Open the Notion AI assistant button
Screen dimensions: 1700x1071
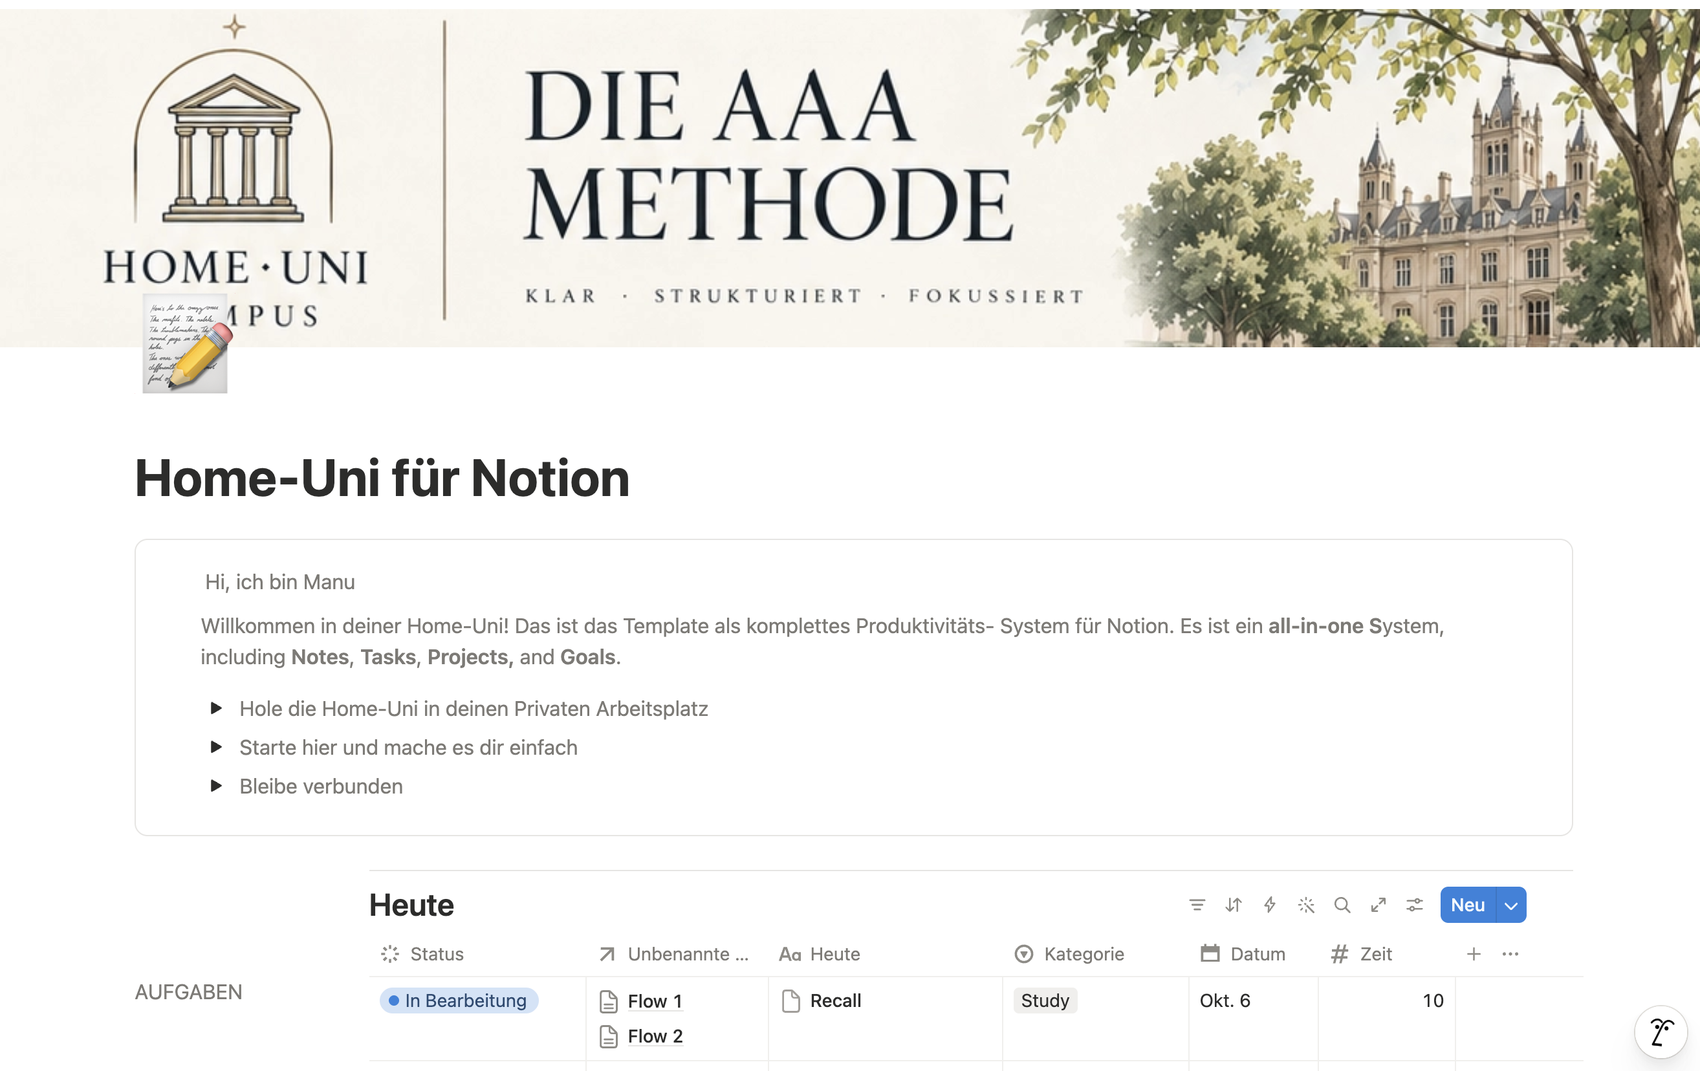1661,1031
